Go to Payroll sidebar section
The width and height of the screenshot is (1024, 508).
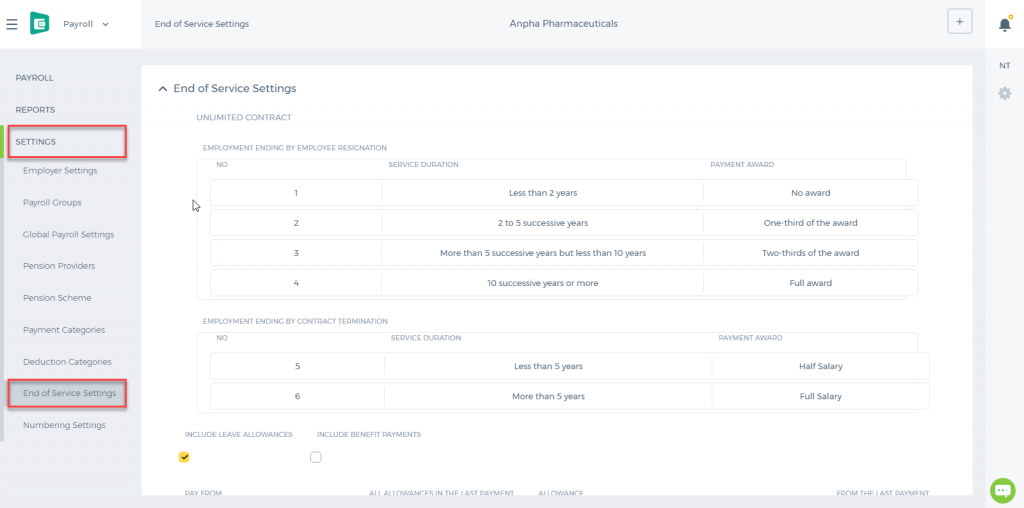coord(35,78)
